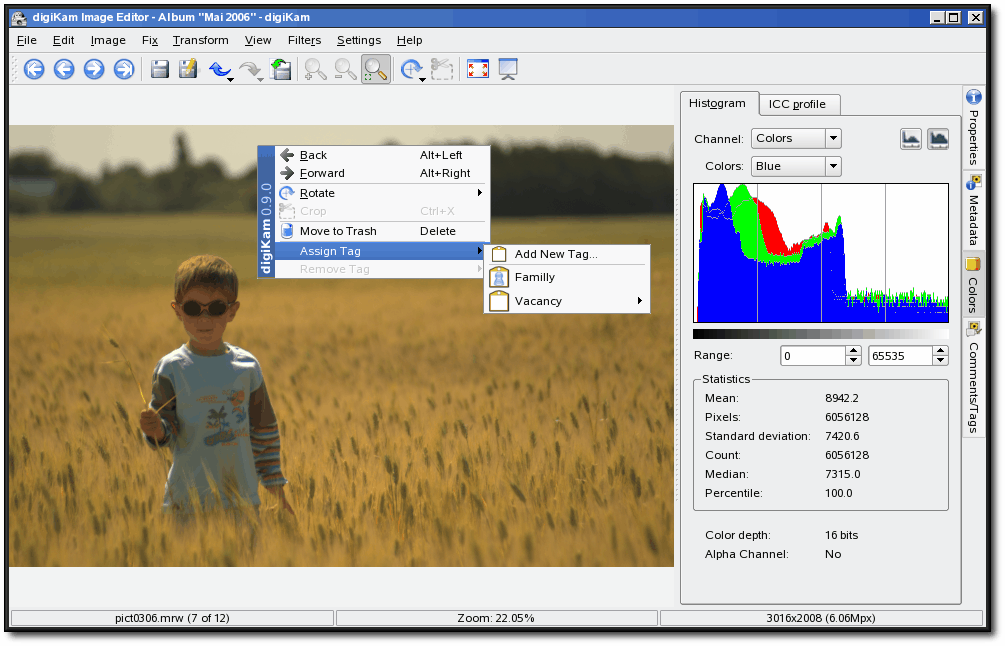Open the Transform menu
This screenshot has width=1005, height=646.
point(201,40)
